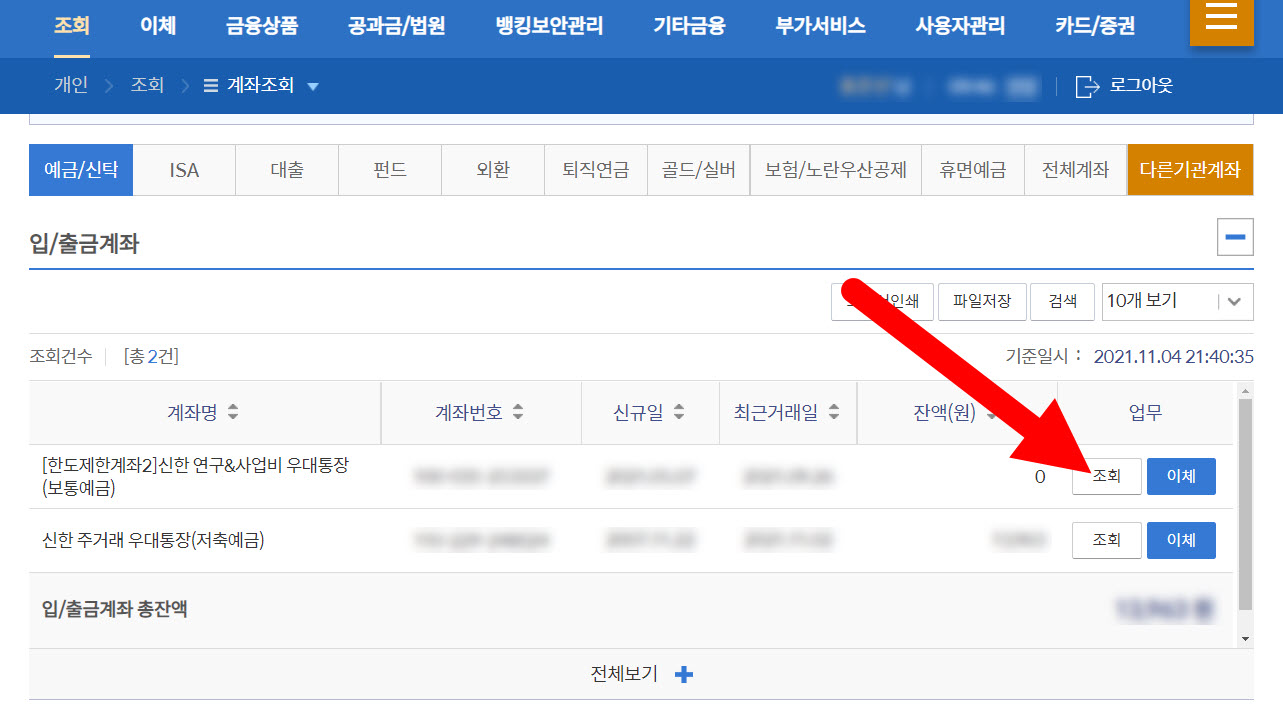
Task: Click 이체 for 신한 연구&사업비 우대통장
Action: 1181,477
